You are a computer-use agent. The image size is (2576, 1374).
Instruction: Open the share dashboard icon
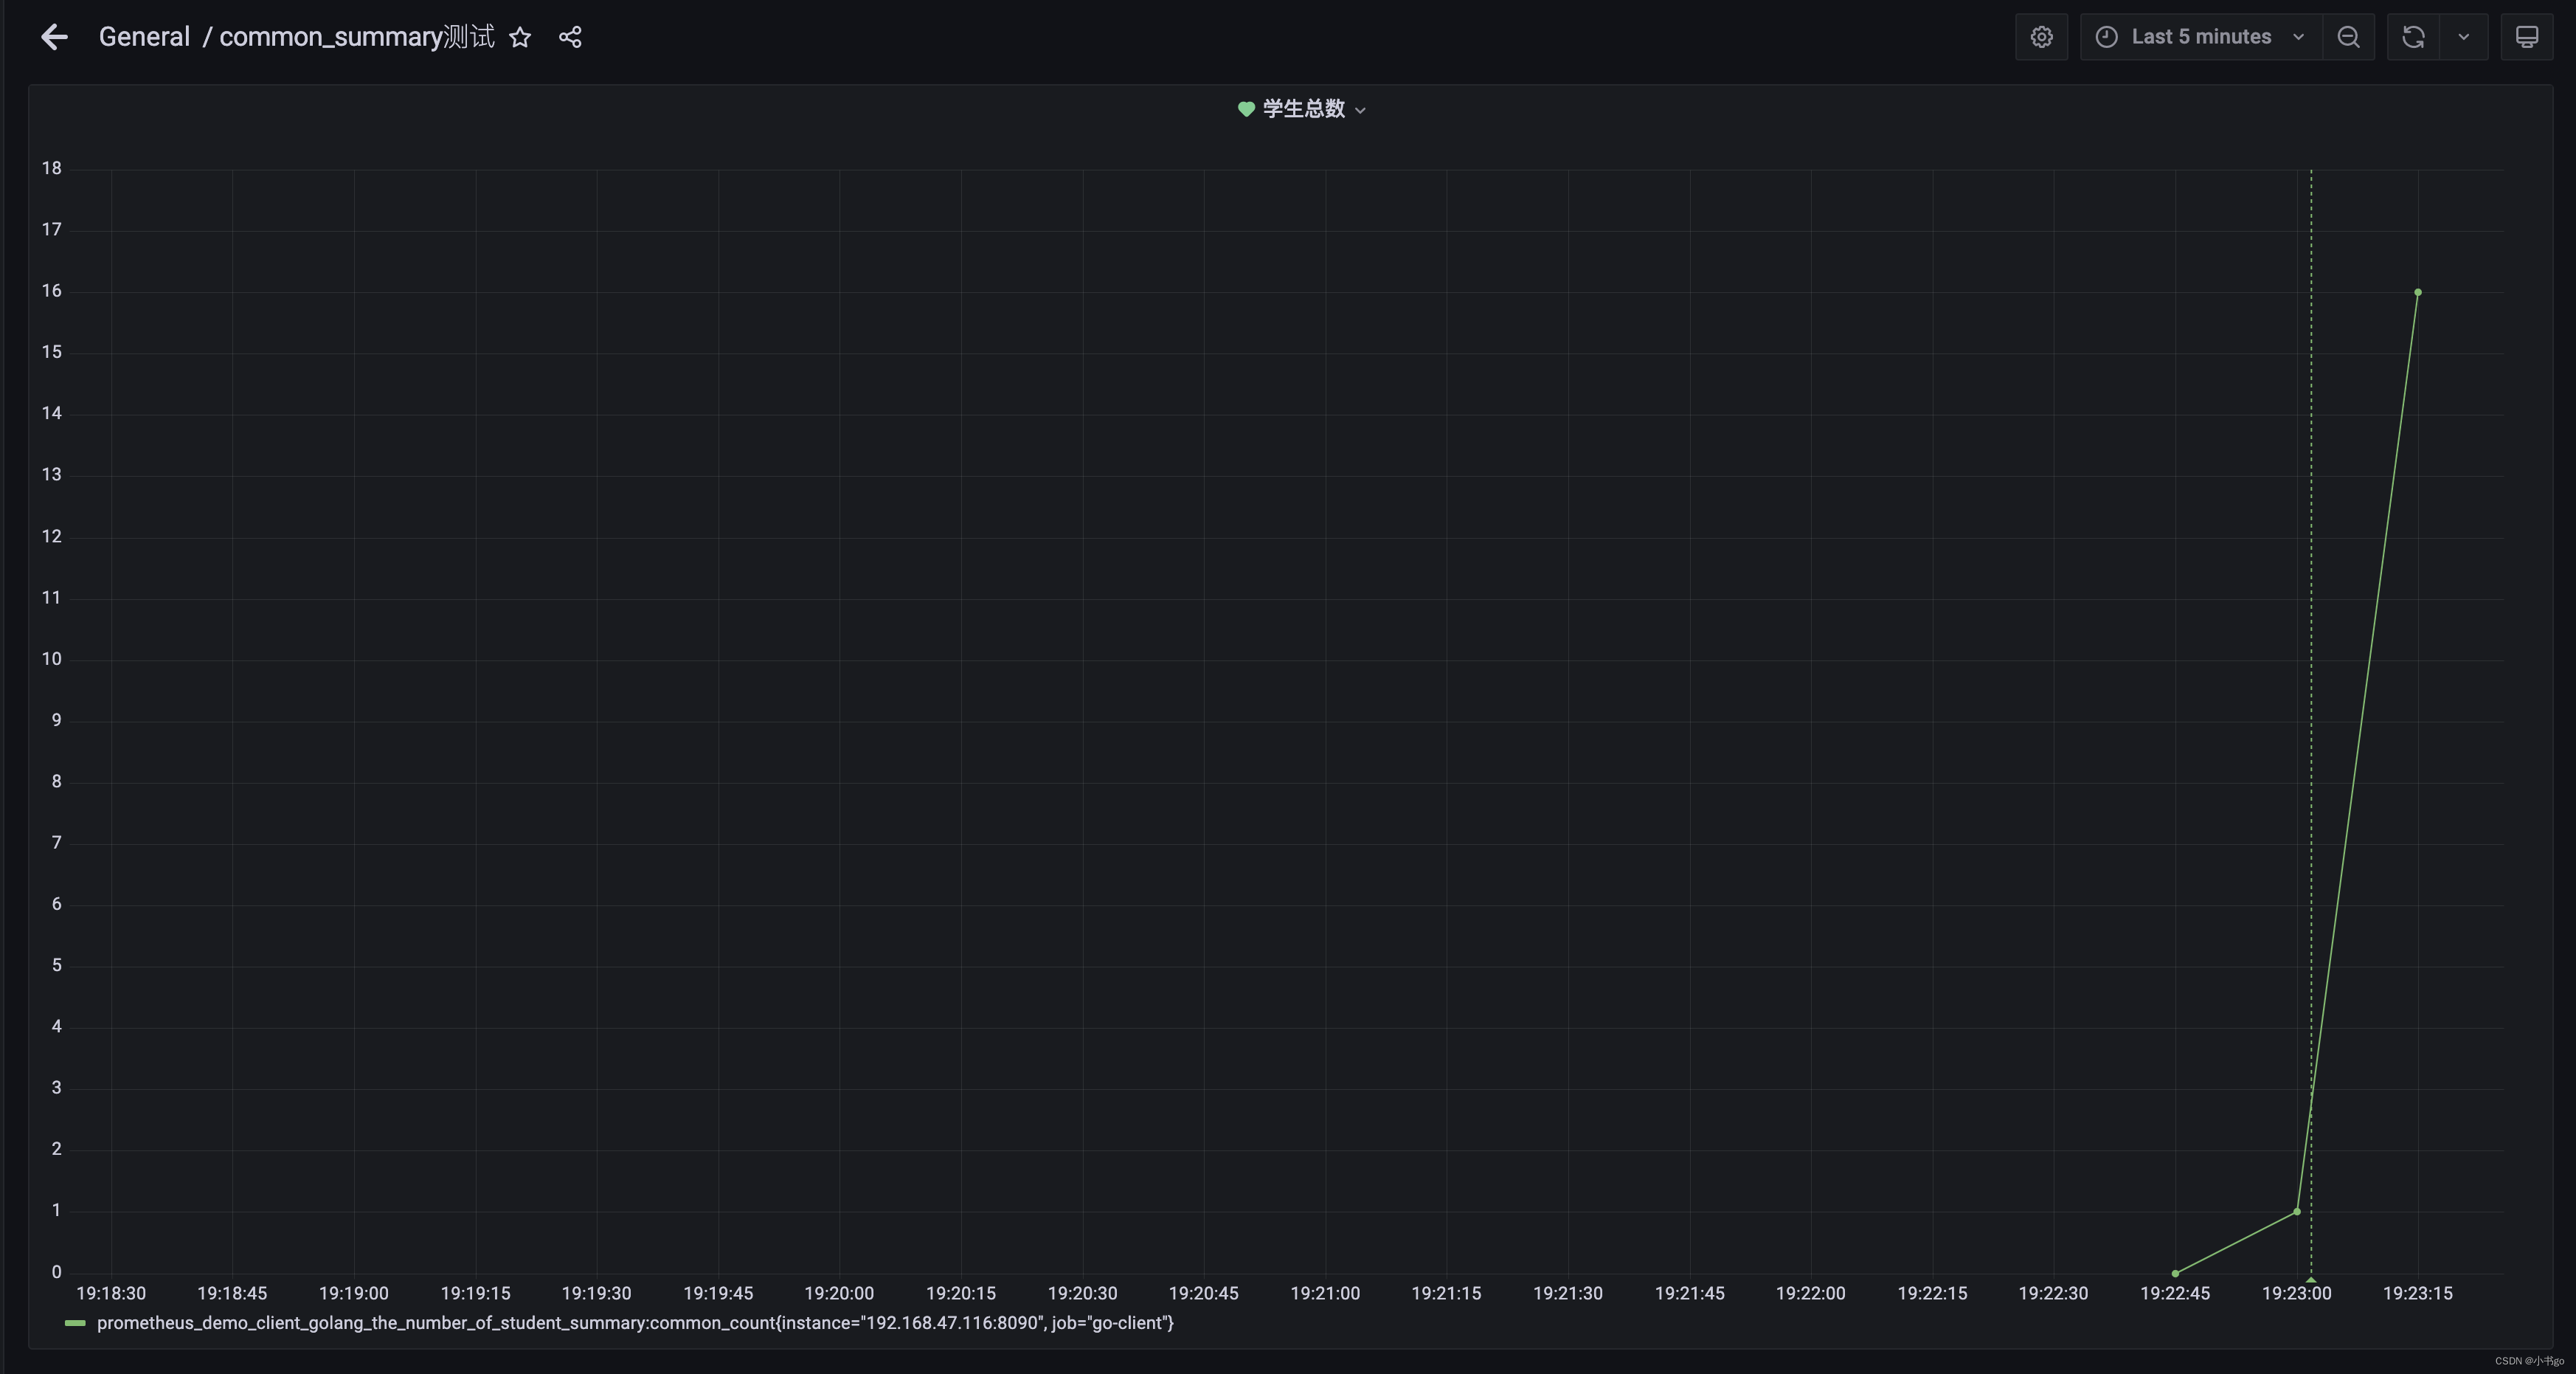coord(570,37)
